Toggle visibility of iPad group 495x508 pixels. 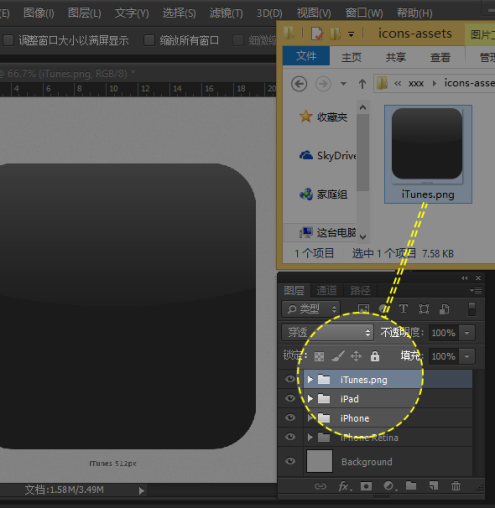coord(290,398)
